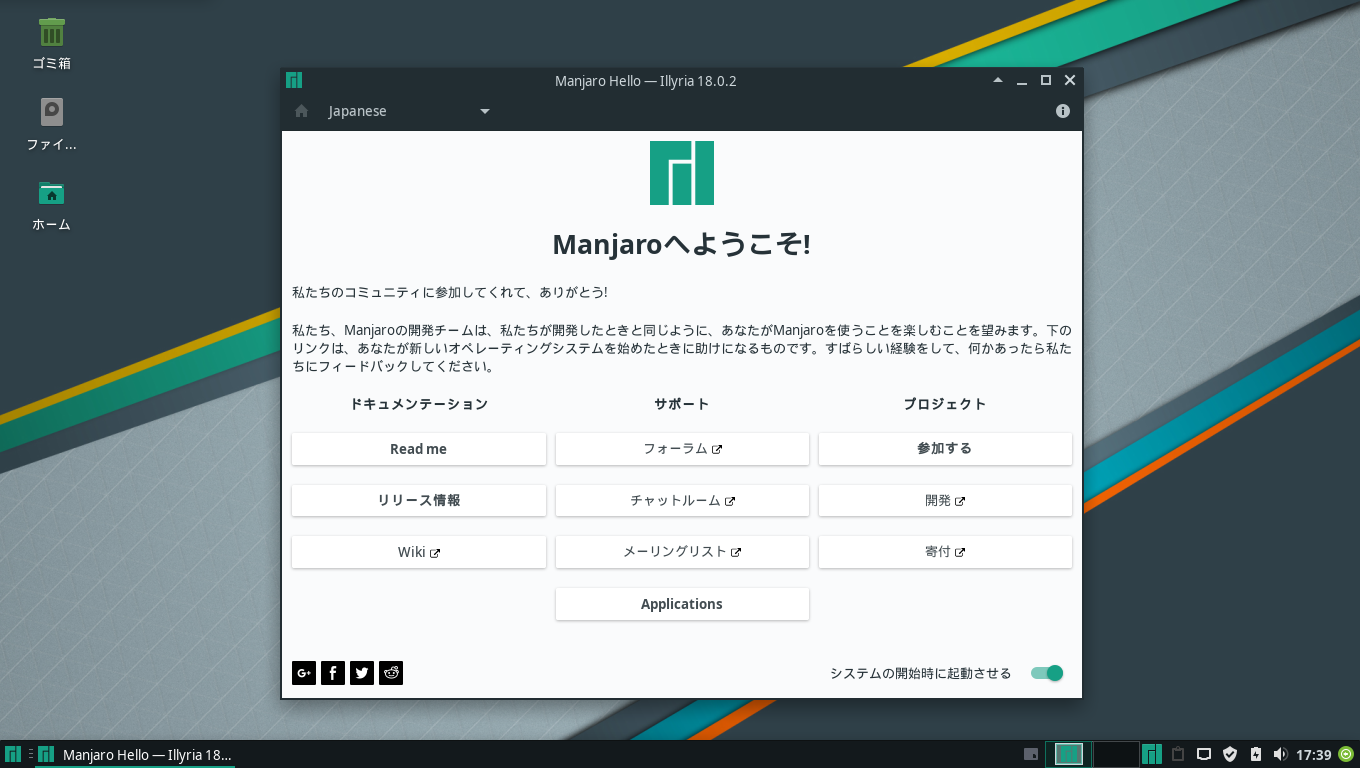This screenshot has height=768, width=1360.
Task: Click the network display tray icon
Action: coord(1204,754)
